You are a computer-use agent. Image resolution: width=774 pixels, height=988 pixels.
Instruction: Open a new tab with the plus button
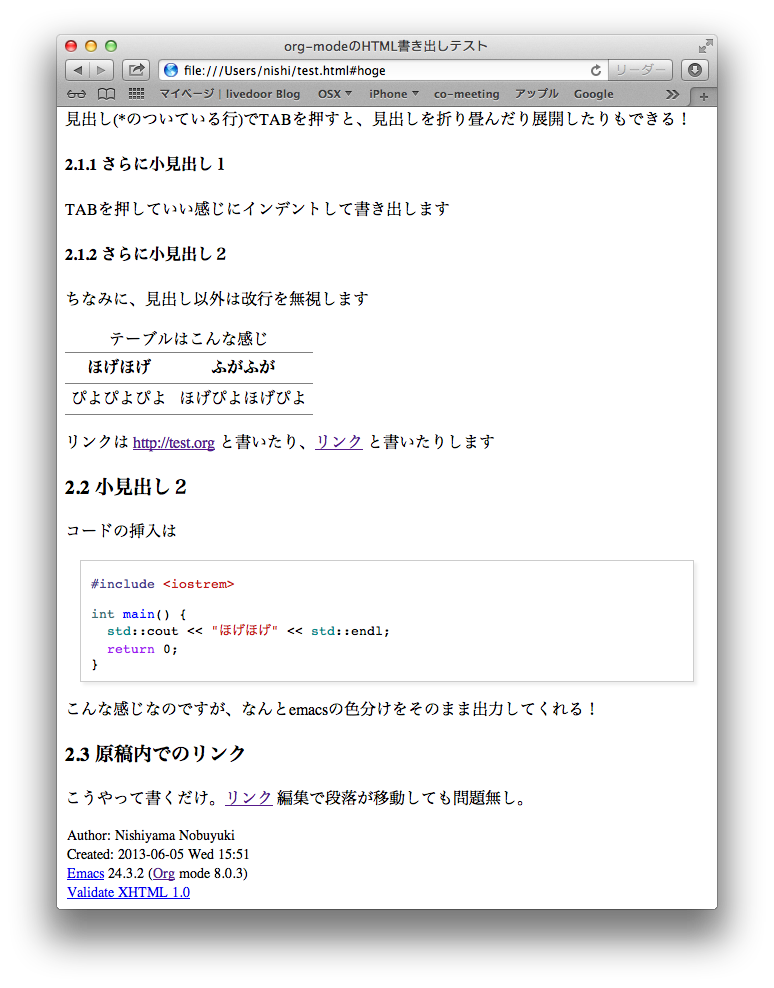tap(703, 96)
